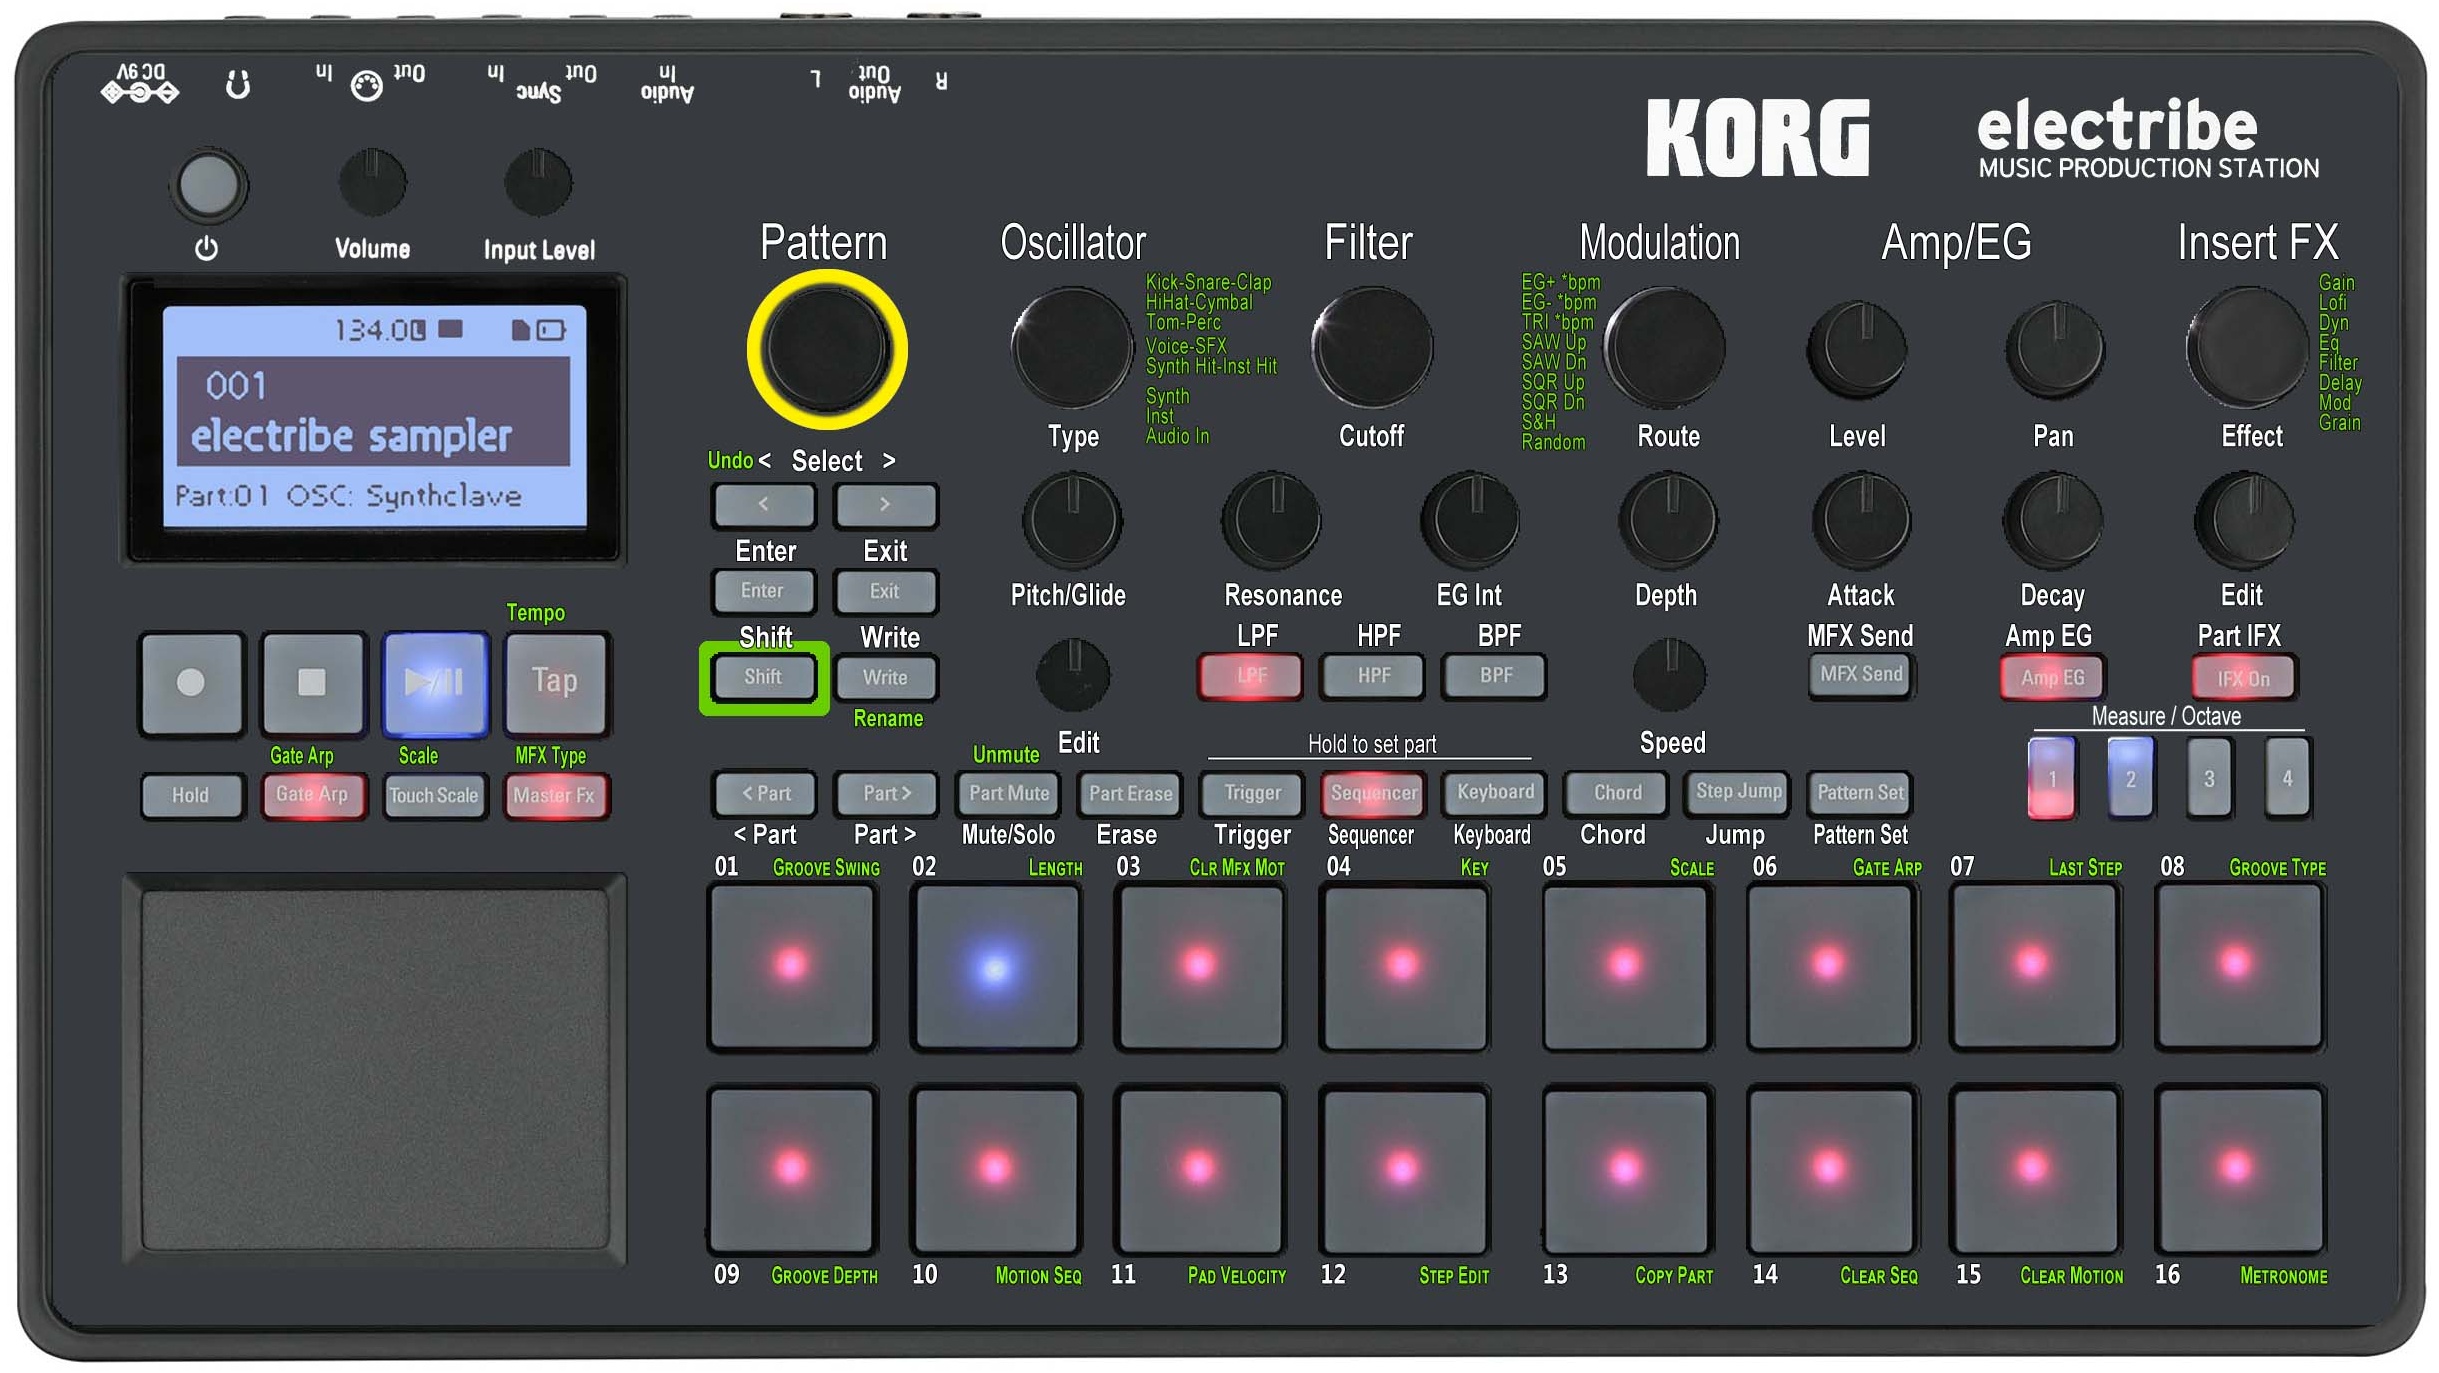Click the Oscillator Type knob
The image size is (2439, 1373).
[1072, 347]
